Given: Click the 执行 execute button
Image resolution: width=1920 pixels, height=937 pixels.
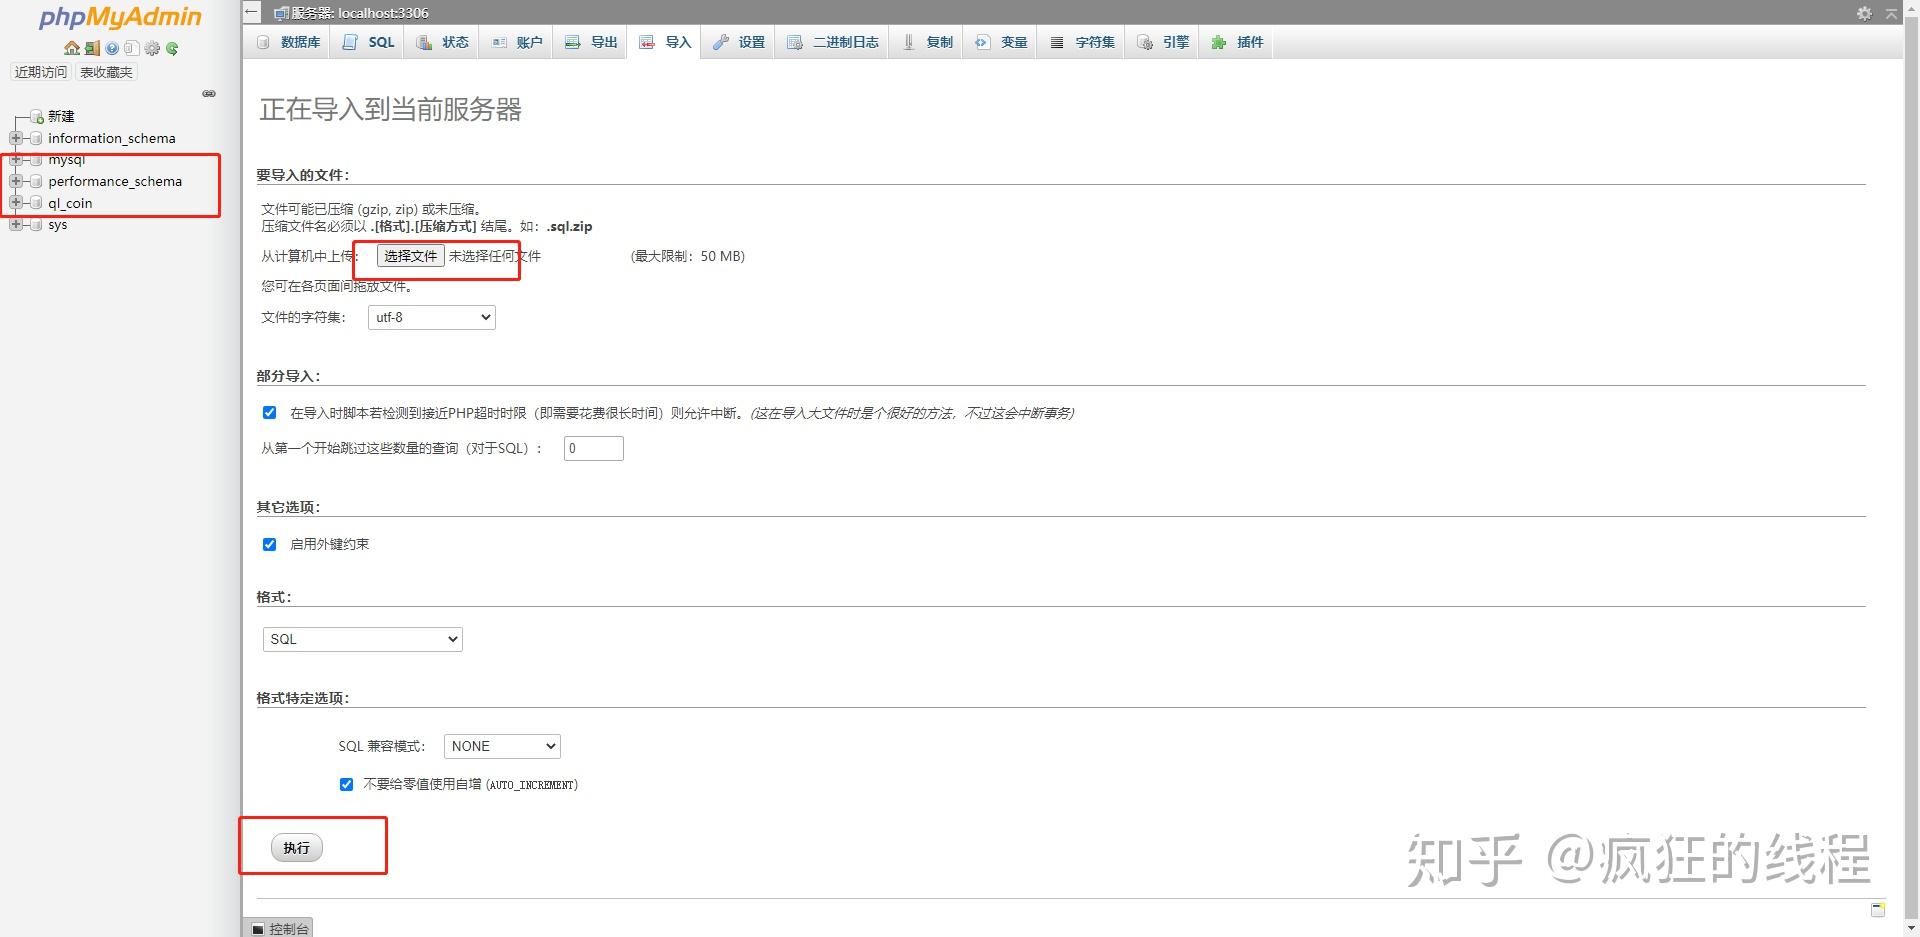Looking at the screenshot, I should coord(296,848).
